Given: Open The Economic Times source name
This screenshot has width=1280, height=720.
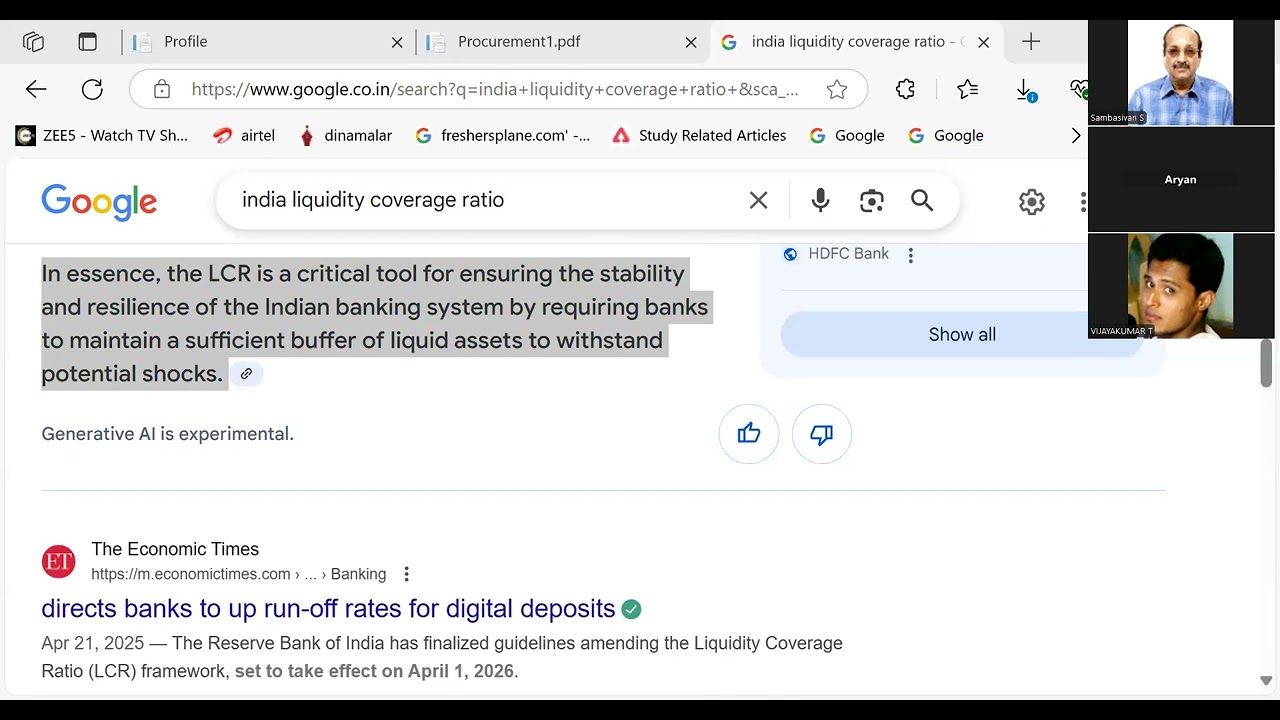Looking at the screenshot, I should point(175,549).
